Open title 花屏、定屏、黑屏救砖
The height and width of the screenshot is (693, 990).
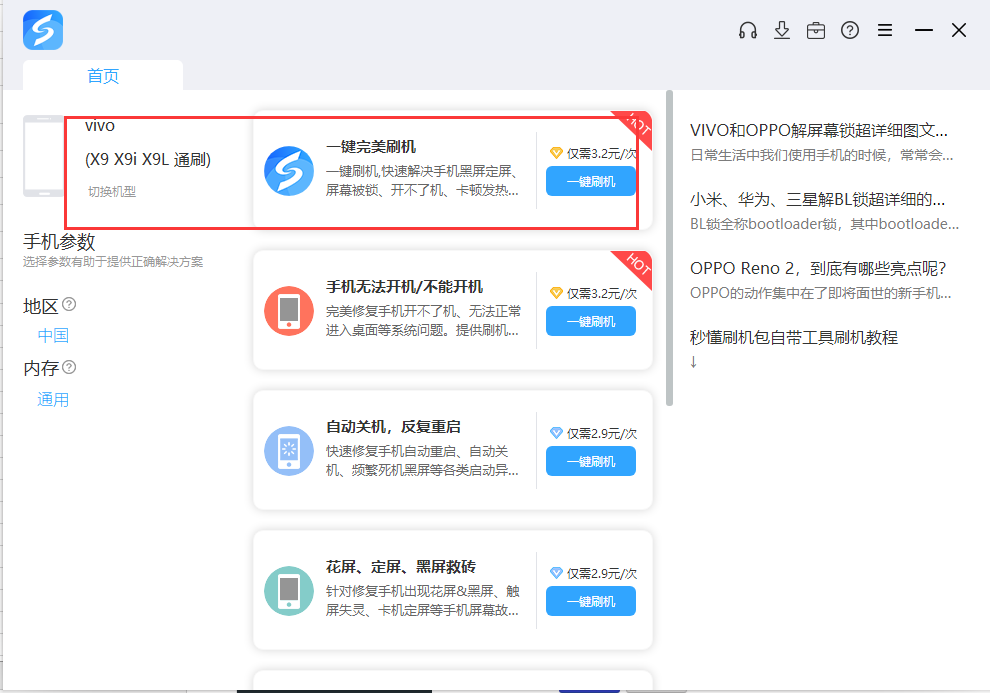[400, 567]
